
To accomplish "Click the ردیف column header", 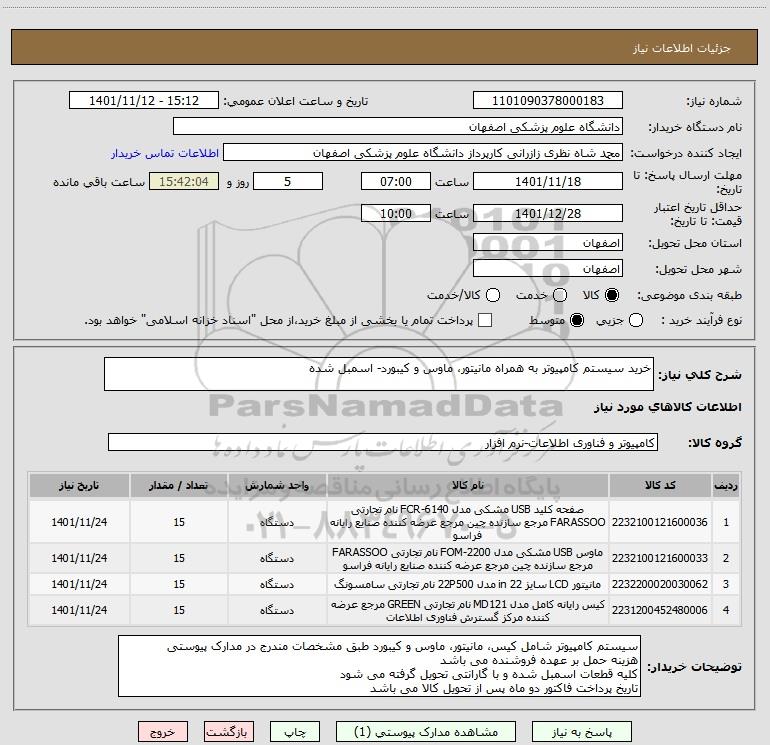I will click(726, 486).
